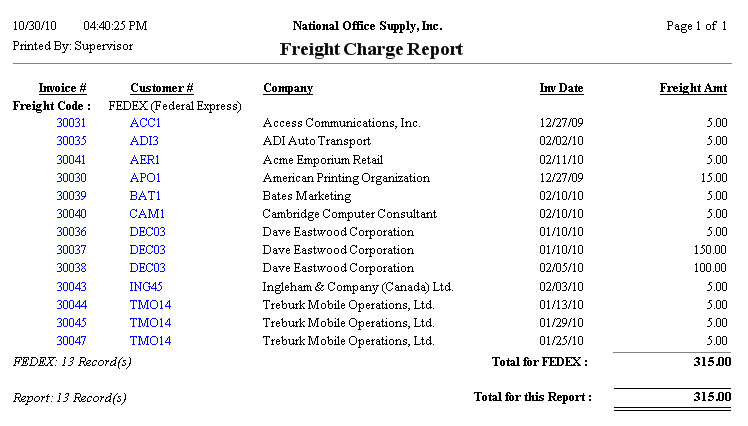The width and height of the screenshot is (748, 426).
Task: Open customer ACC1 record
Action: point(146,123)
